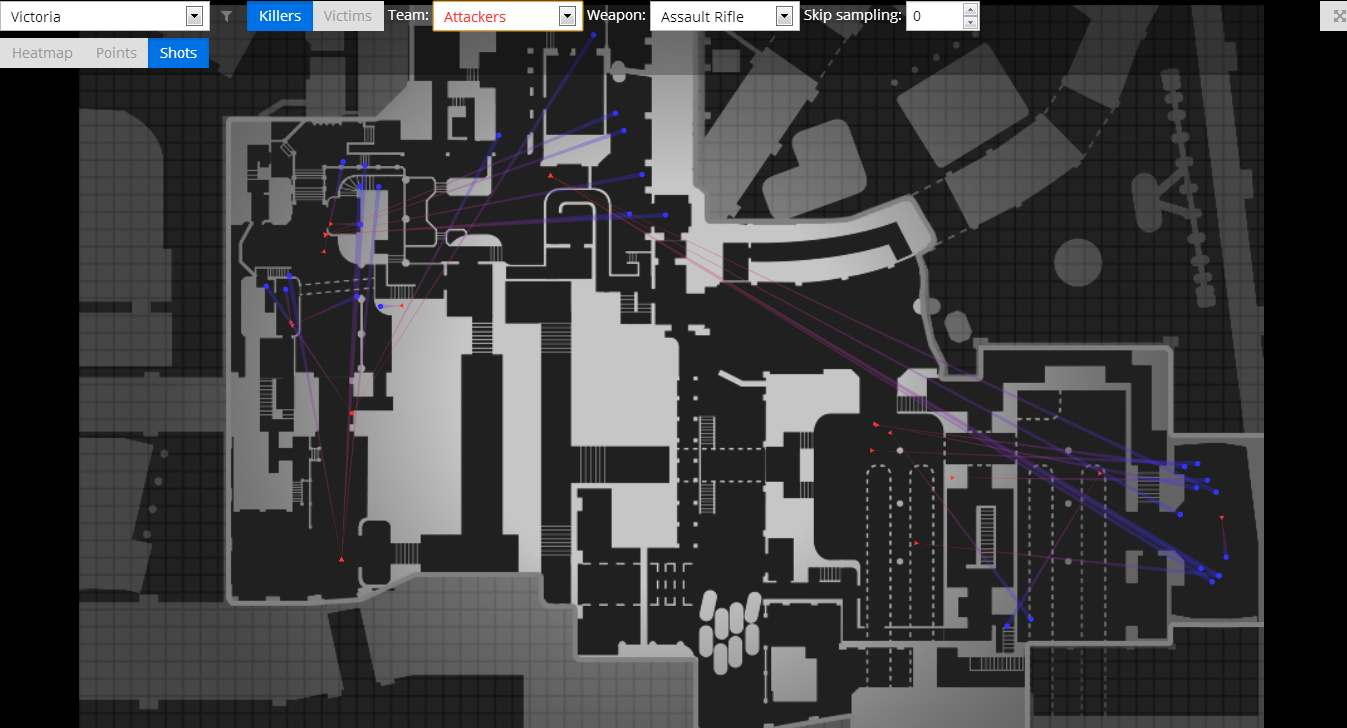Click the topmost blue killer dot on map
This screenshot has width=1347, height=728.
pos(594,35)
